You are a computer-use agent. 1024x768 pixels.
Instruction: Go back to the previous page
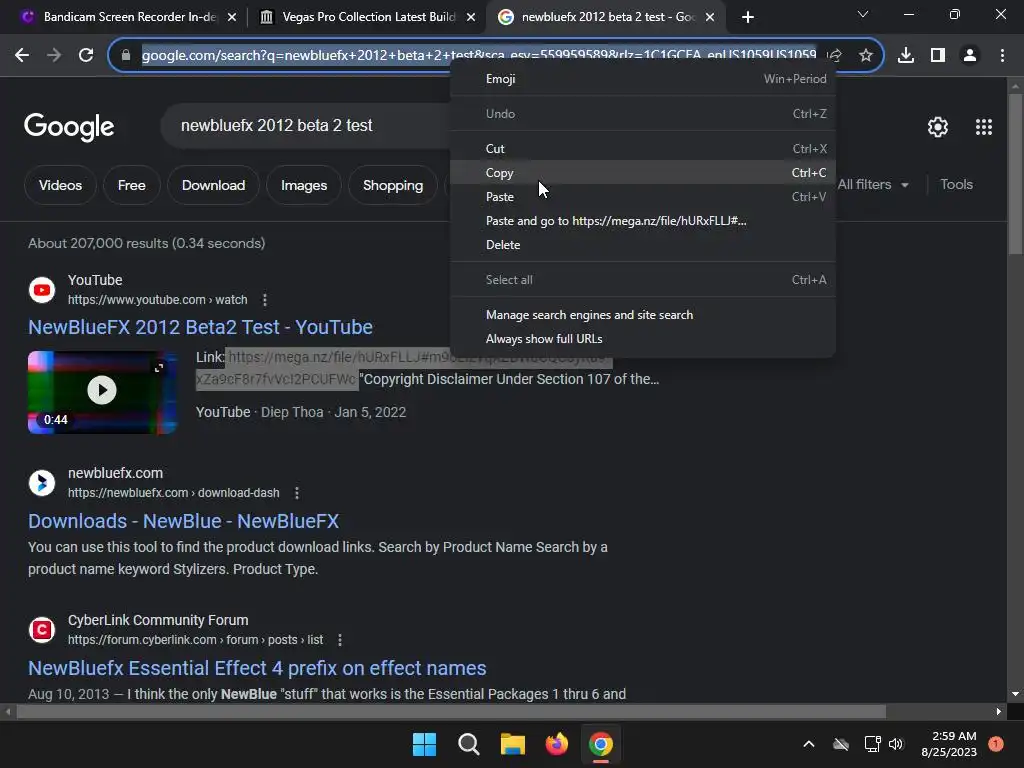click(22, 56)
